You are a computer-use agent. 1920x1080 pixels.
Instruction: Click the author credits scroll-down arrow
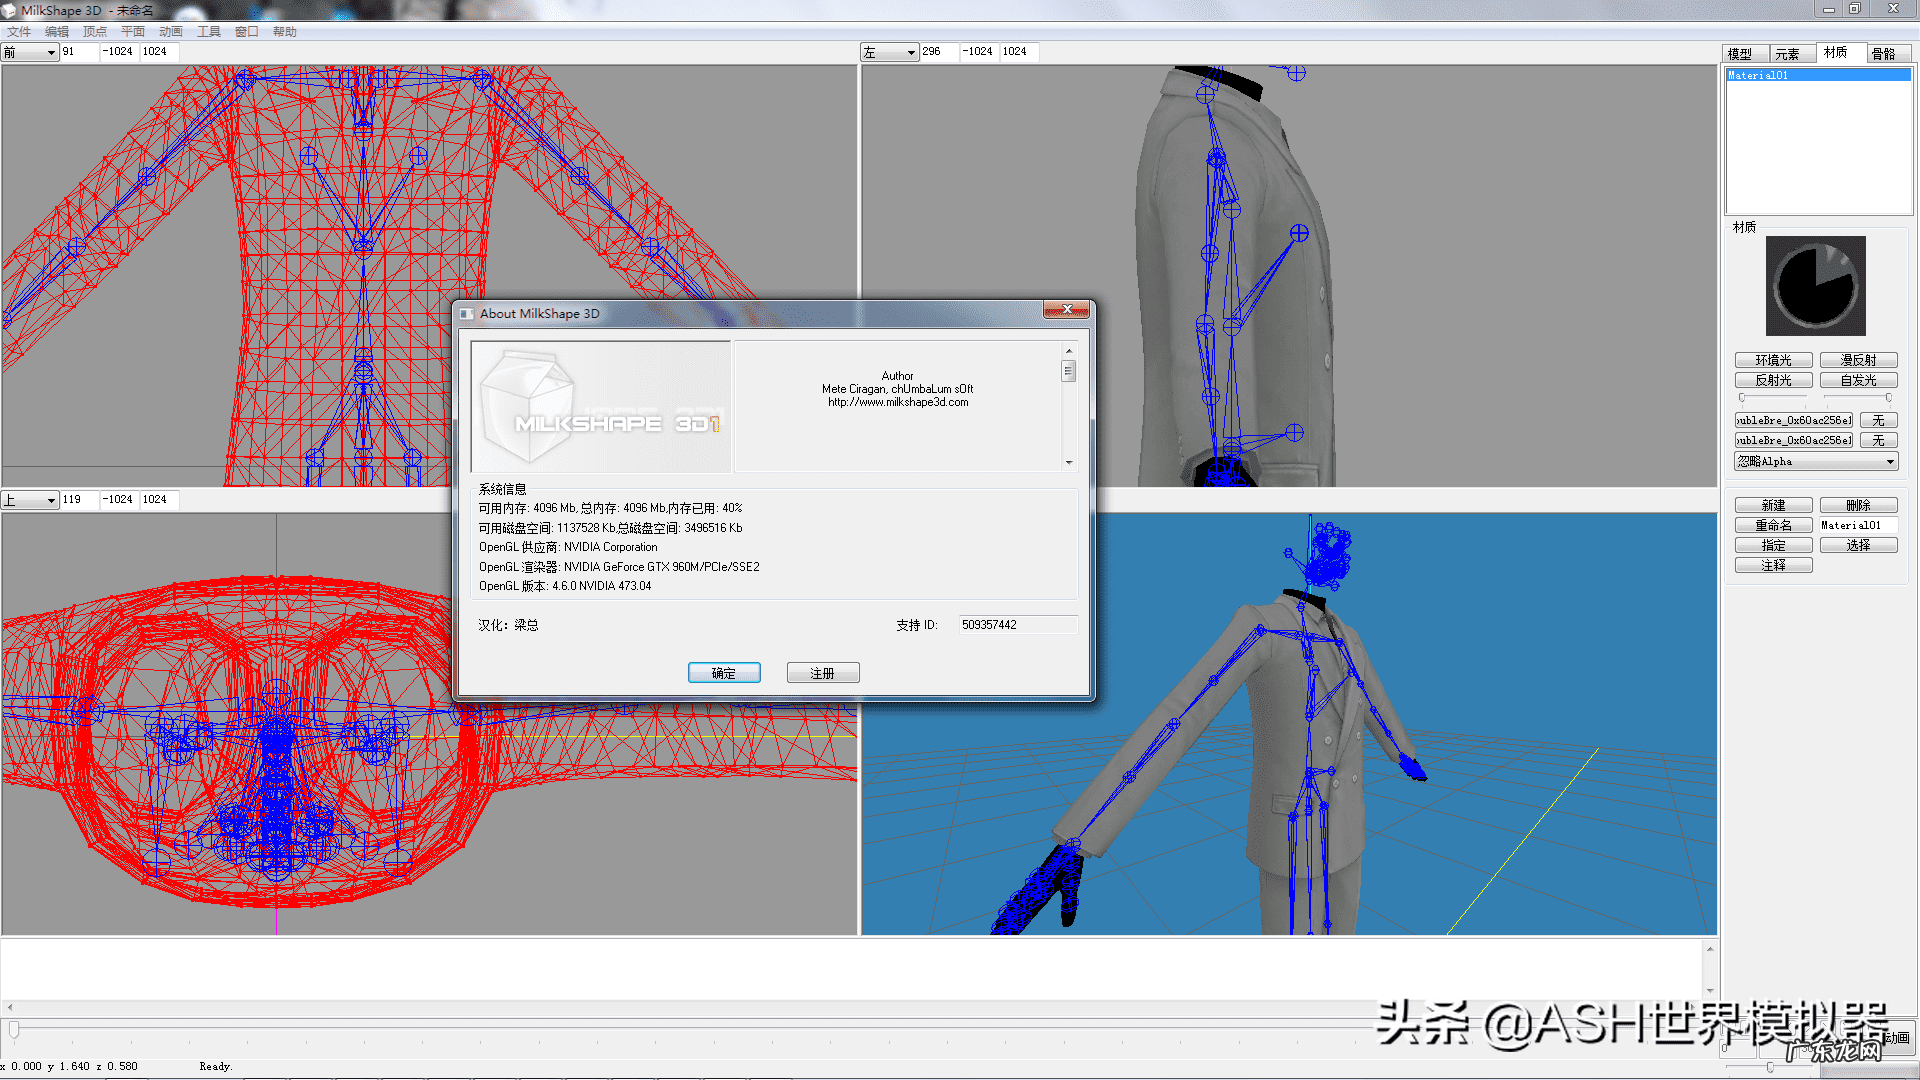1069,463
